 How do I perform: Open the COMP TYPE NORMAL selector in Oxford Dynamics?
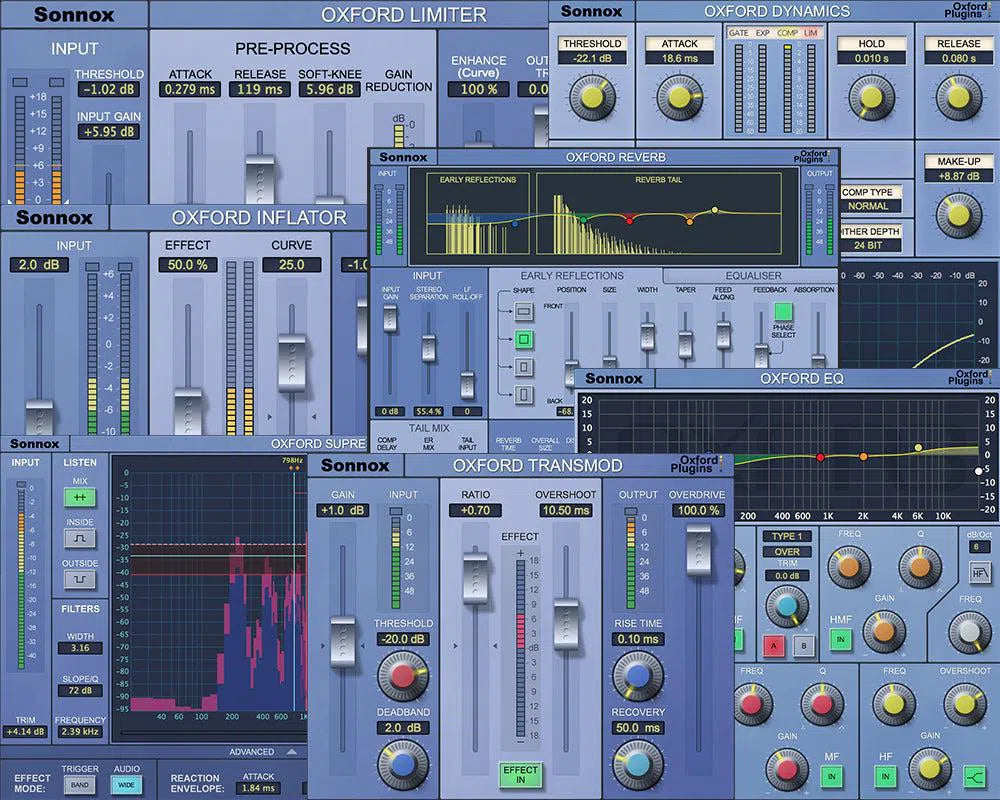click(x=868, y=205)
